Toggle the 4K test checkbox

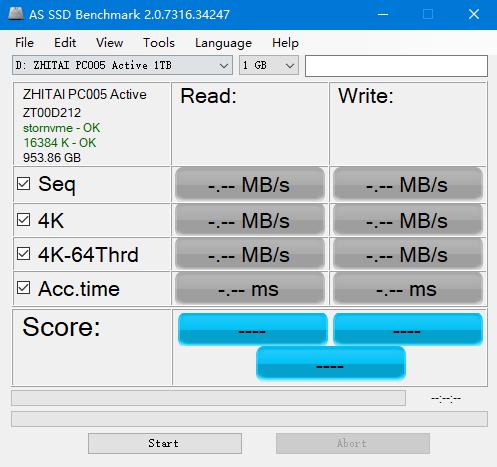[24, 220]
